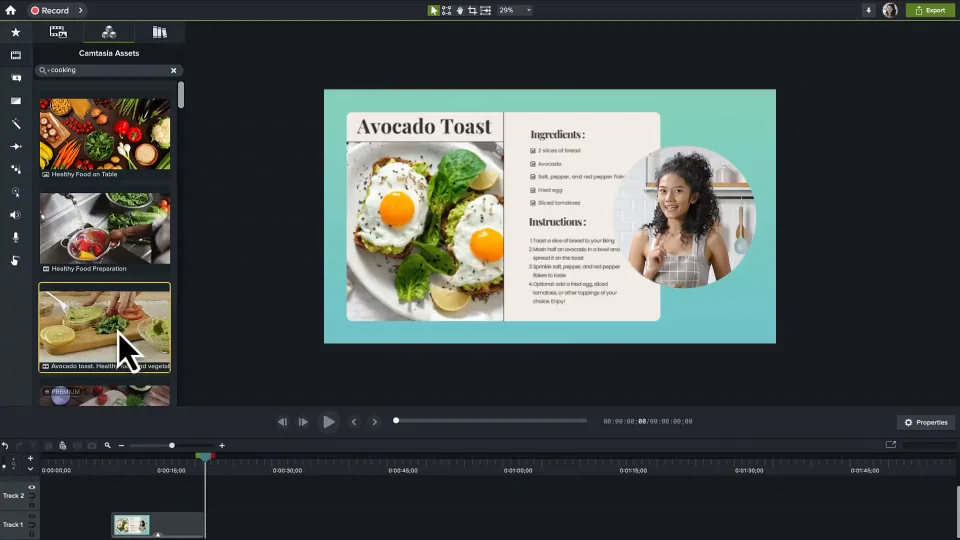Click the download arrow icon near profile
The image size is (960, 540).
click(868, 10)
